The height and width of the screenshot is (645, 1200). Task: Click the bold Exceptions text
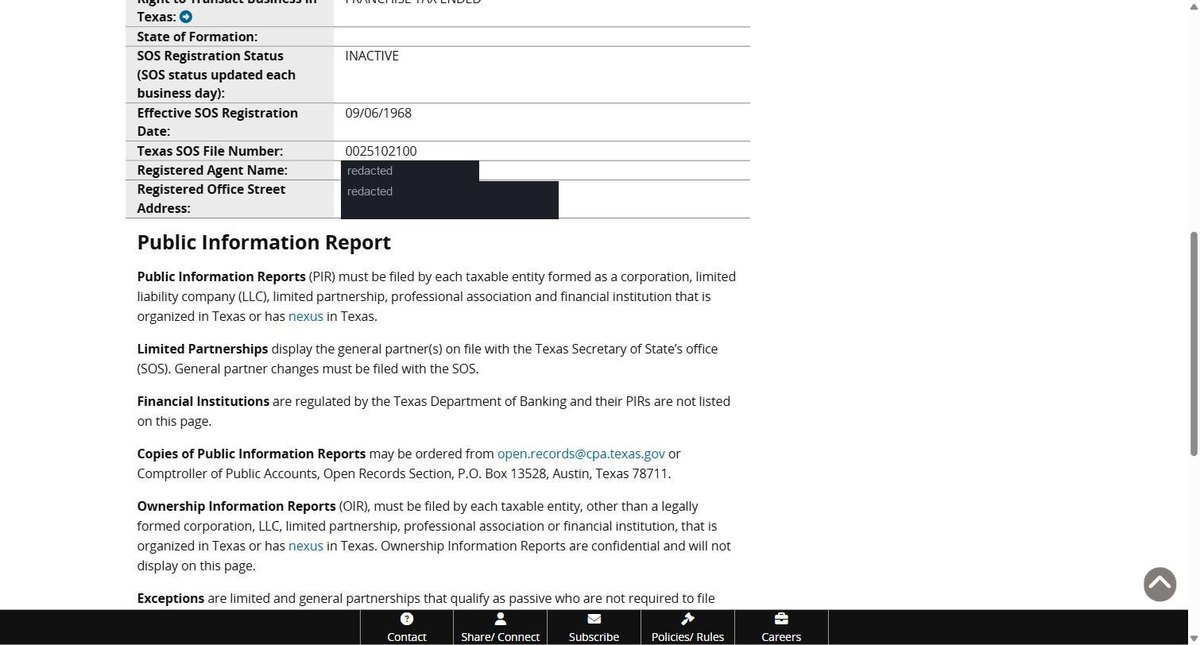[x=170, y=598]
